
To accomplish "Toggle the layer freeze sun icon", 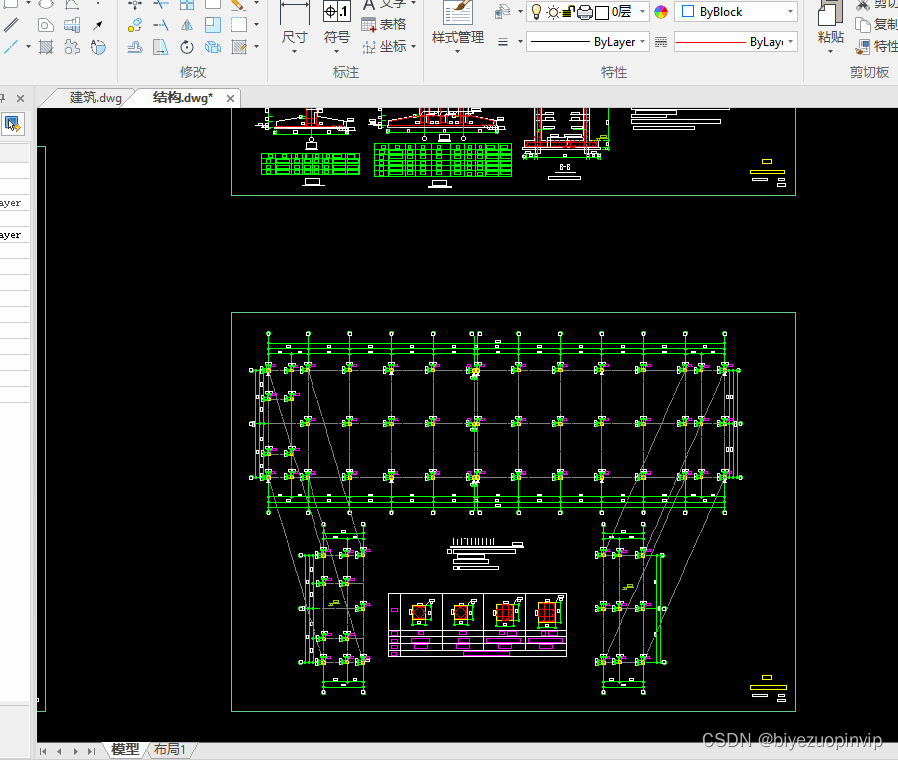I will click(x=553, y=12).
